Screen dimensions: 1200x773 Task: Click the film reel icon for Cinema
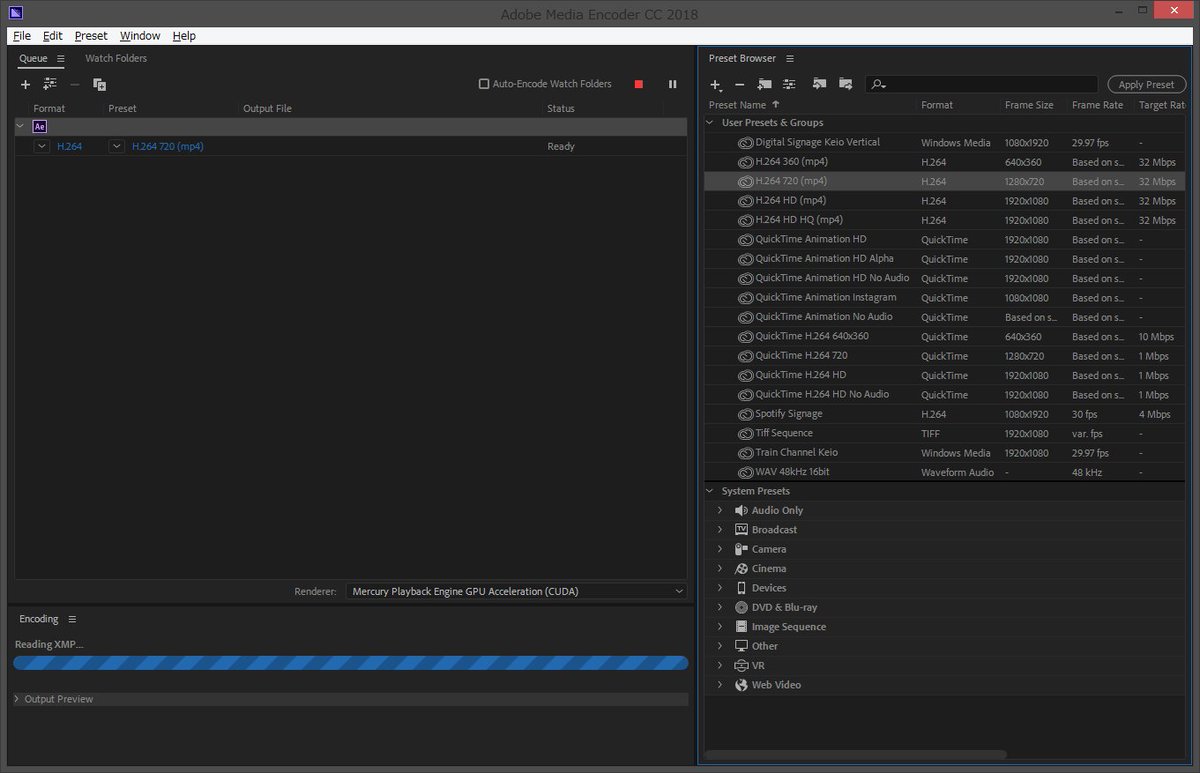[x=741, y=569]
